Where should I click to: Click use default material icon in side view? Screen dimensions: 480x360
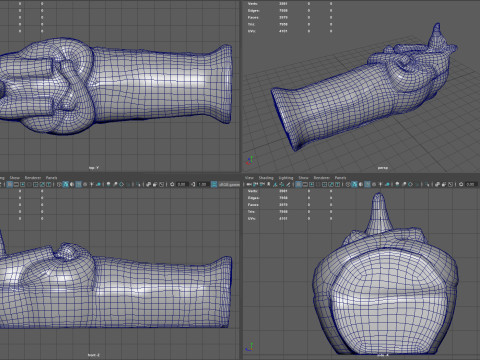pyautogui.click(x=361, y=184)
